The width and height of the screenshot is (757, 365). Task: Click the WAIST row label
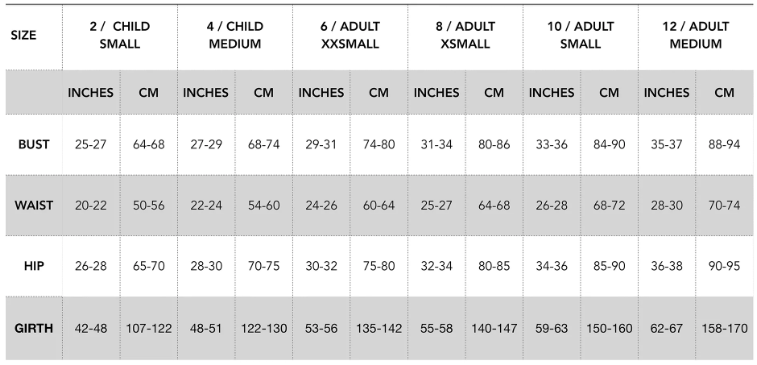coord(34,205)
